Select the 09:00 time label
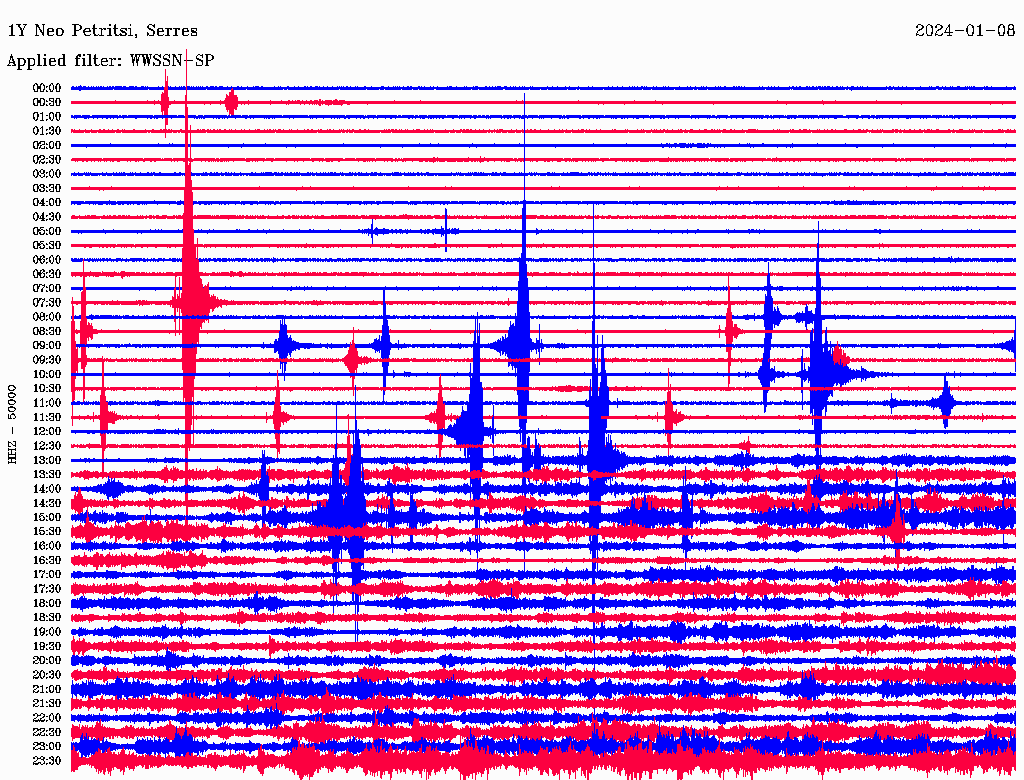1024x780 pixels. [47, 346]
